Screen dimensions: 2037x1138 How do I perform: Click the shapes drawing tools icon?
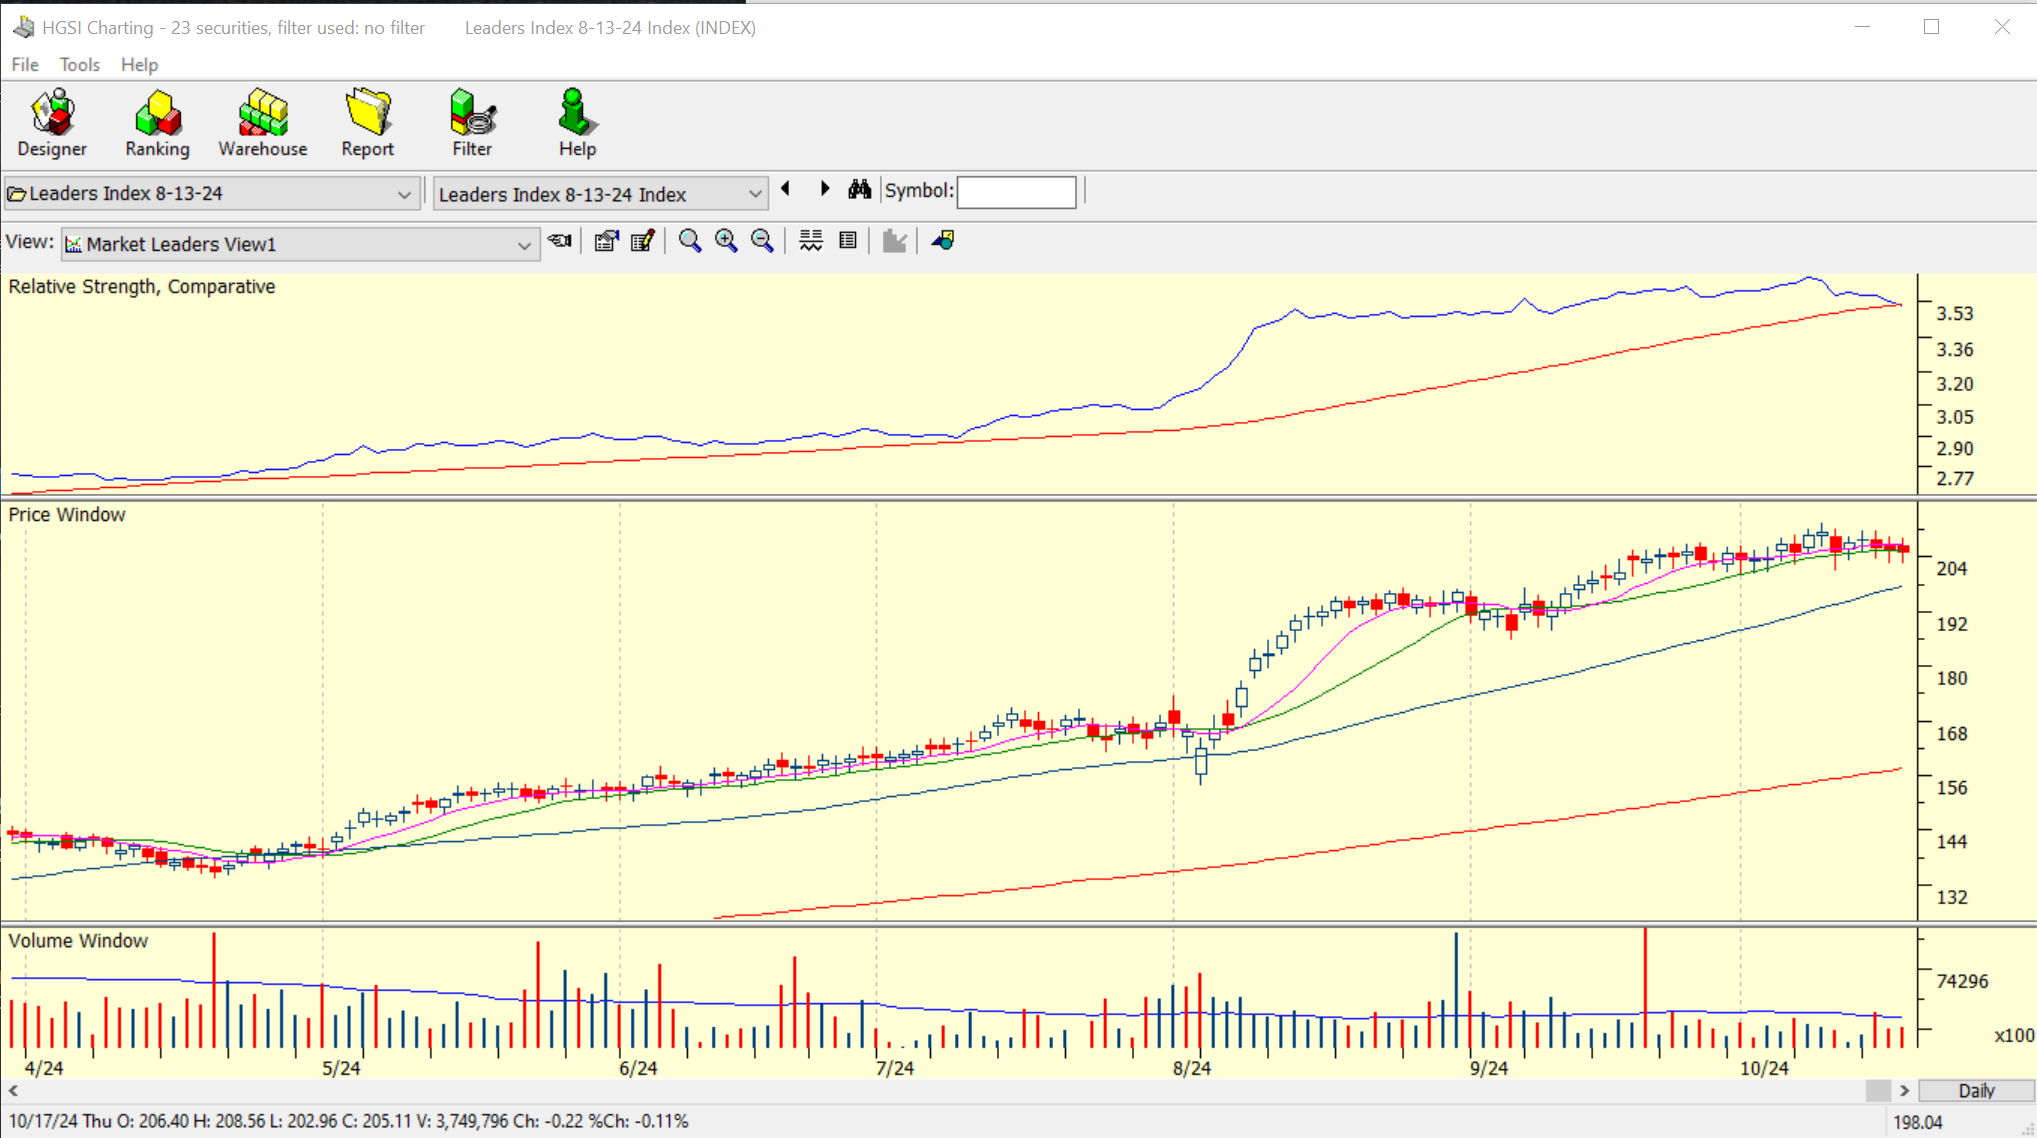click(x=943, y=241)
